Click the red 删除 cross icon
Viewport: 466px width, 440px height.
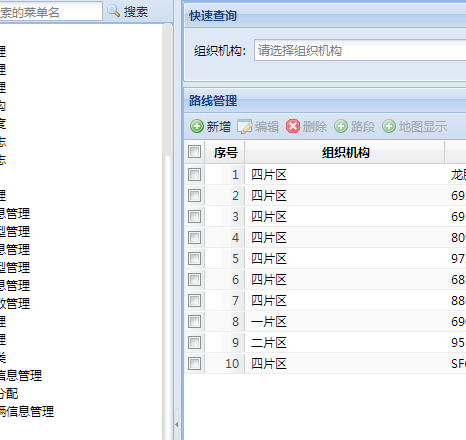coord(293,126)
